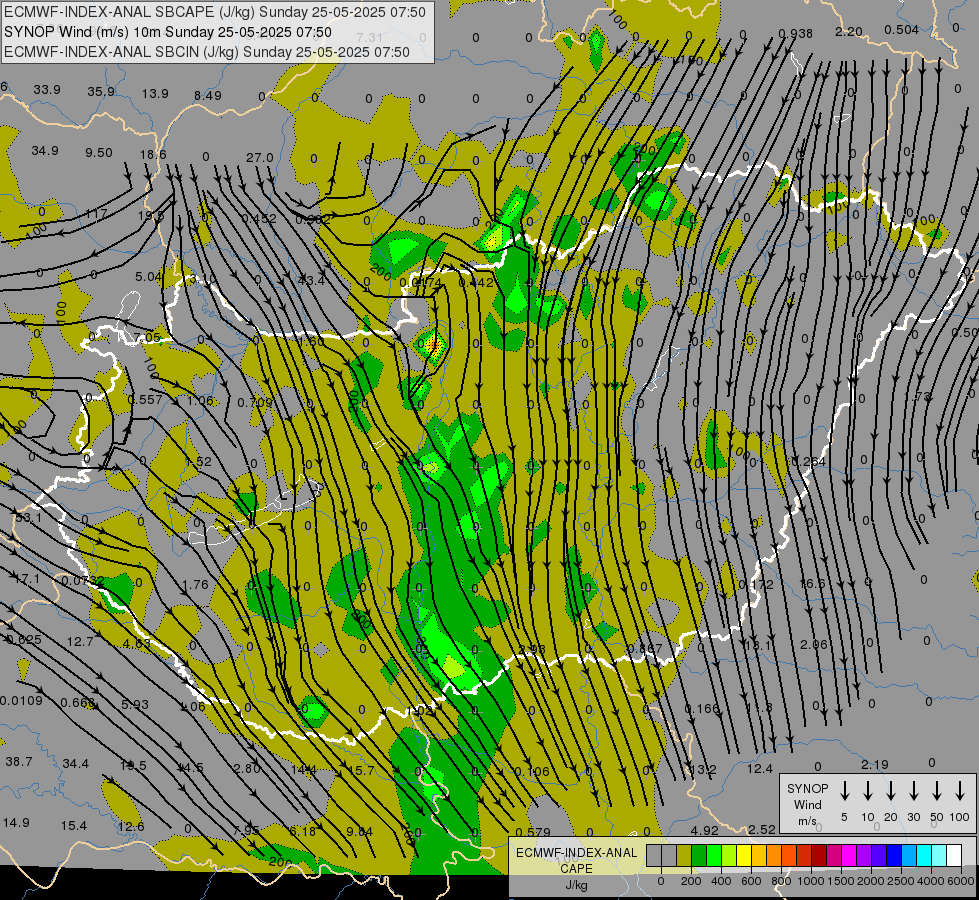Click the dark green swatch in the CAPE legend
Screen dimensions: 979x900
click(x=699, y=856)
